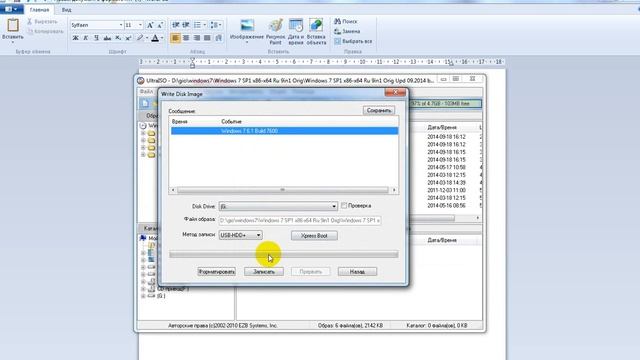Open paragraph settings icon in WordPad

pos(219,38)
